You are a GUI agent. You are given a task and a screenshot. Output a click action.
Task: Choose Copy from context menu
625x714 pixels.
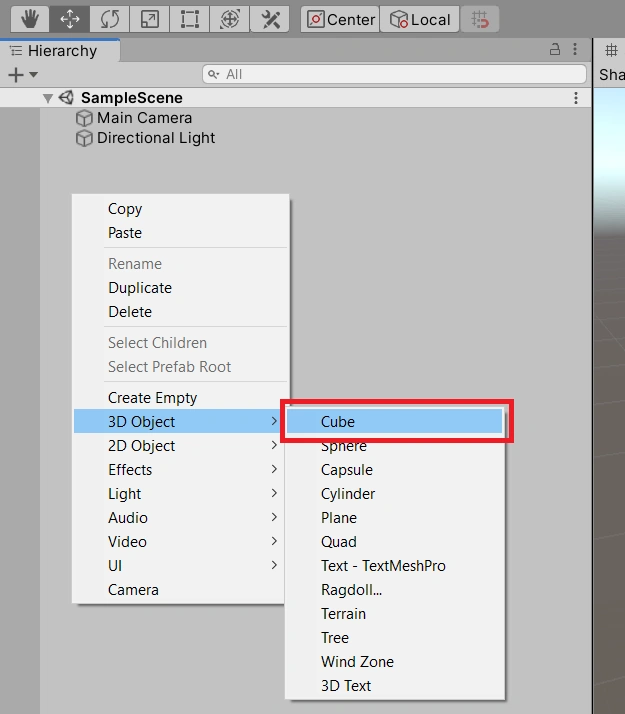point(181,209)
